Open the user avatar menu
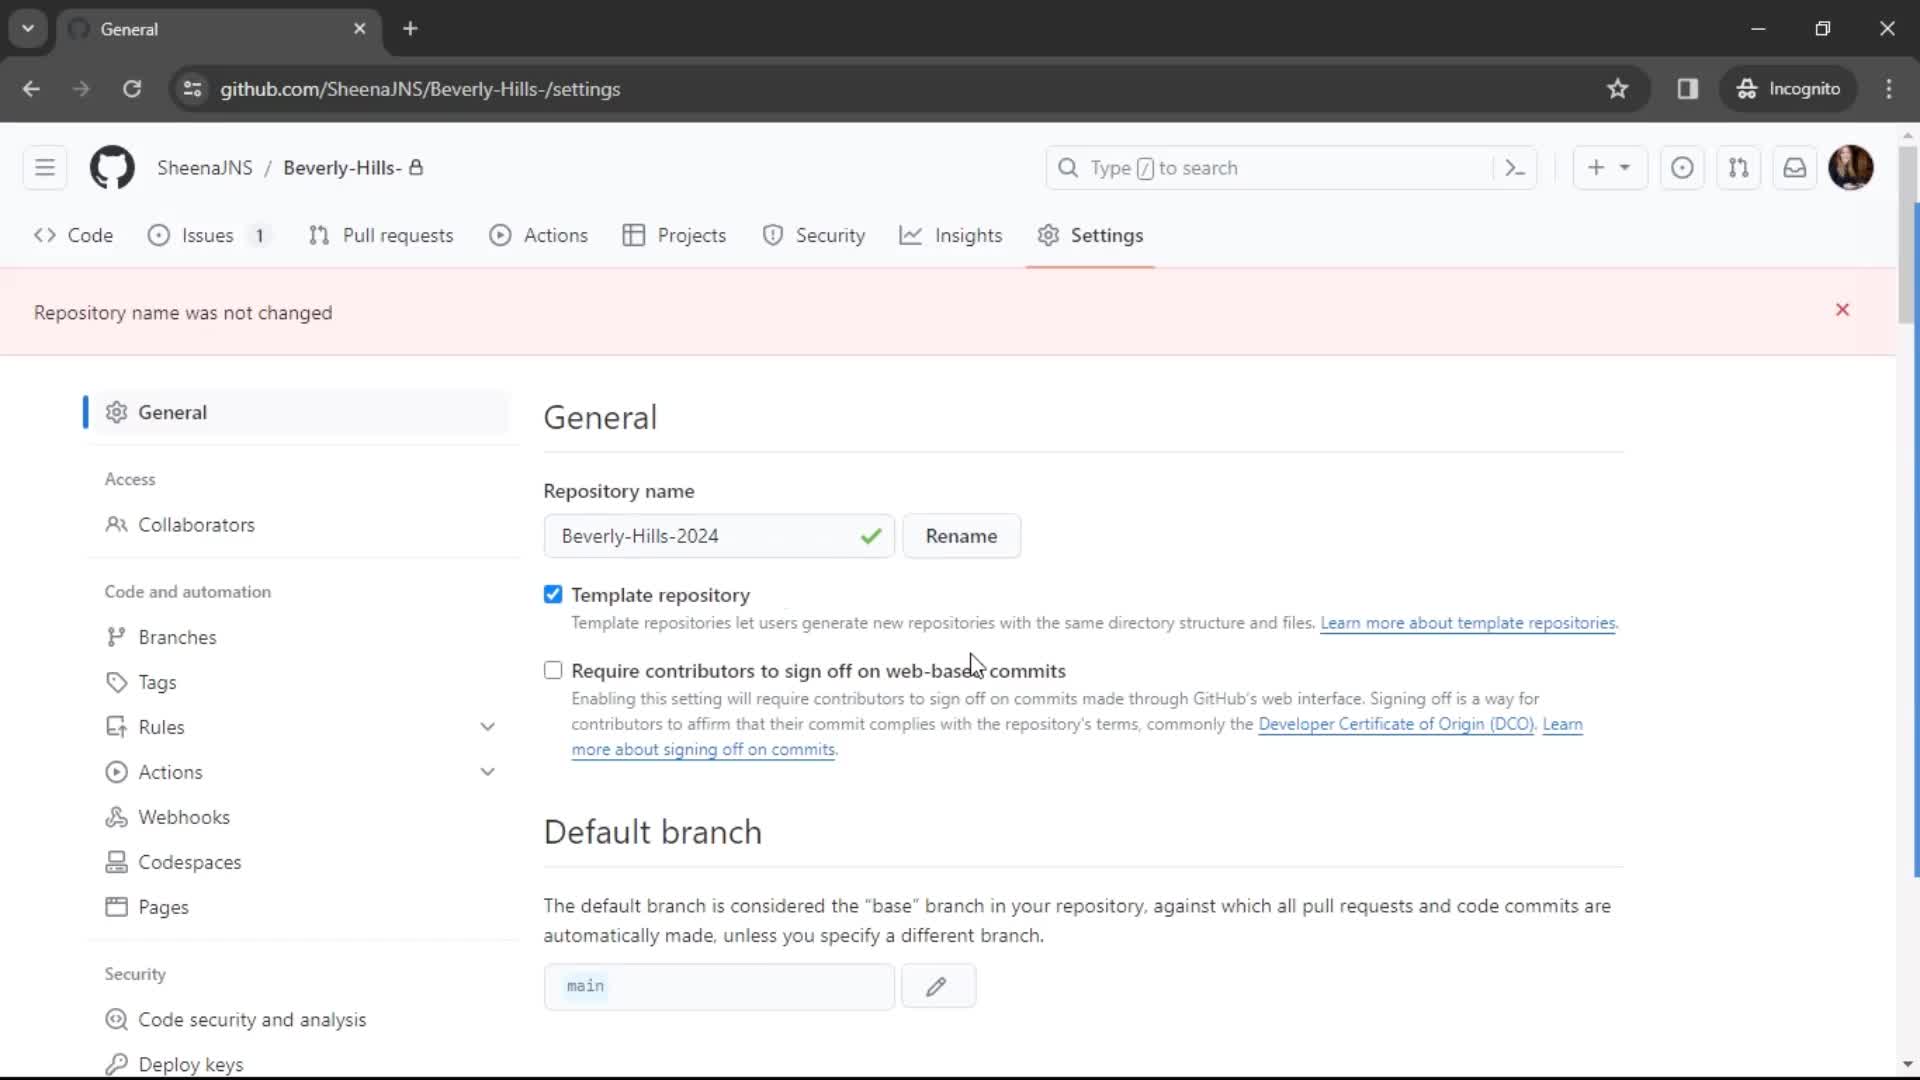 1851,168
